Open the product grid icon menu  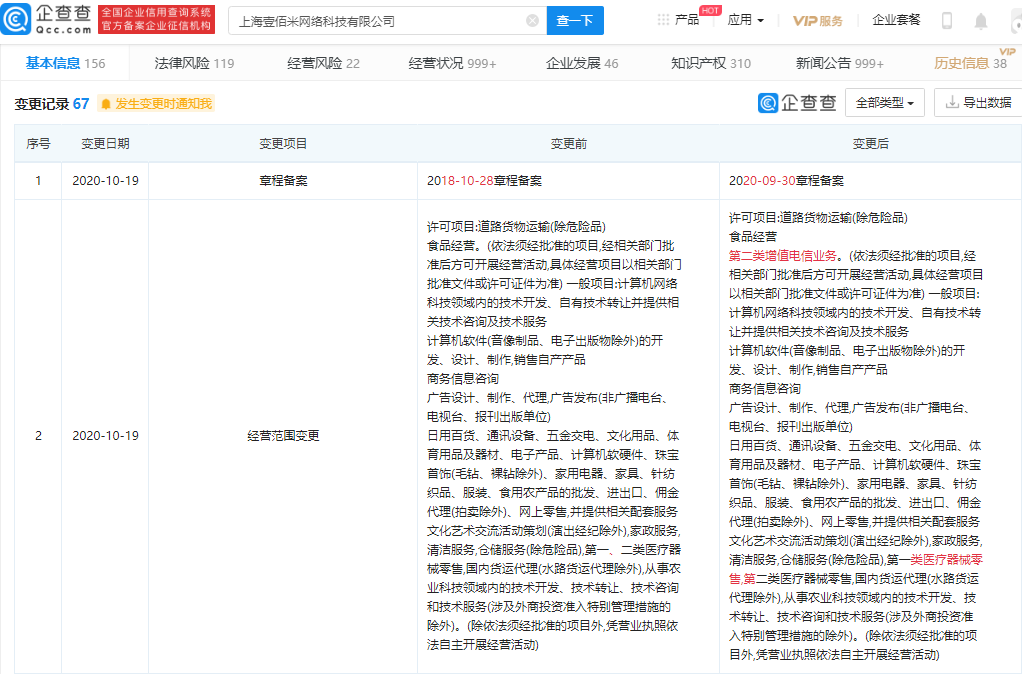(663, 20)
